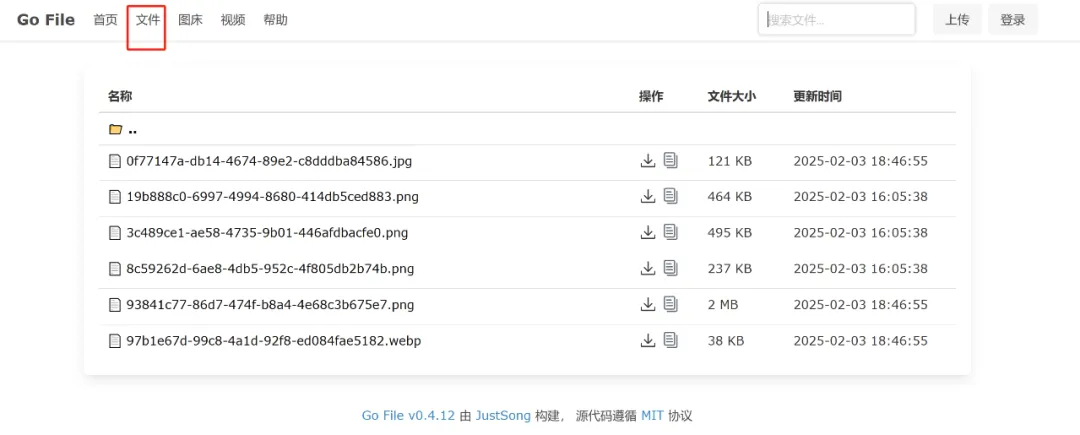
Task: Click the 名称 column header
Action: (x=120, y=96)
